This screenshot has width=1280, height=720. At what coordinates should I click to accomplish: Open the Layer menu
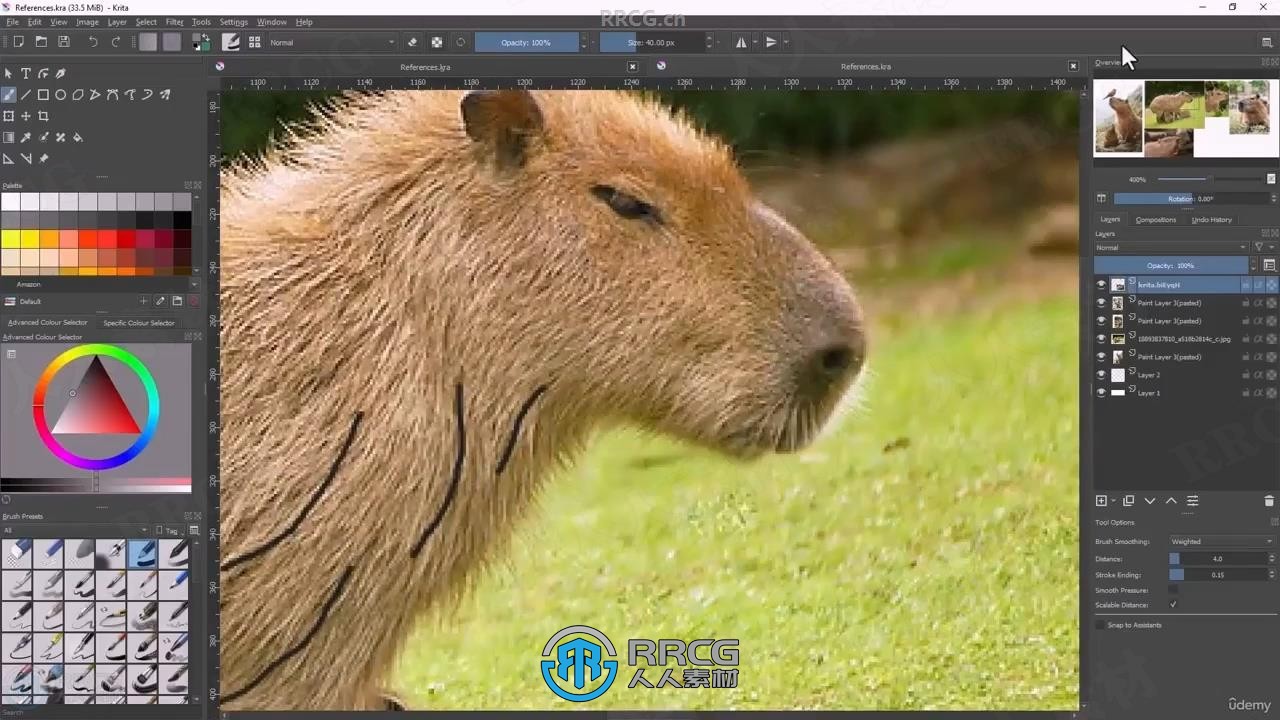[117, 21]
